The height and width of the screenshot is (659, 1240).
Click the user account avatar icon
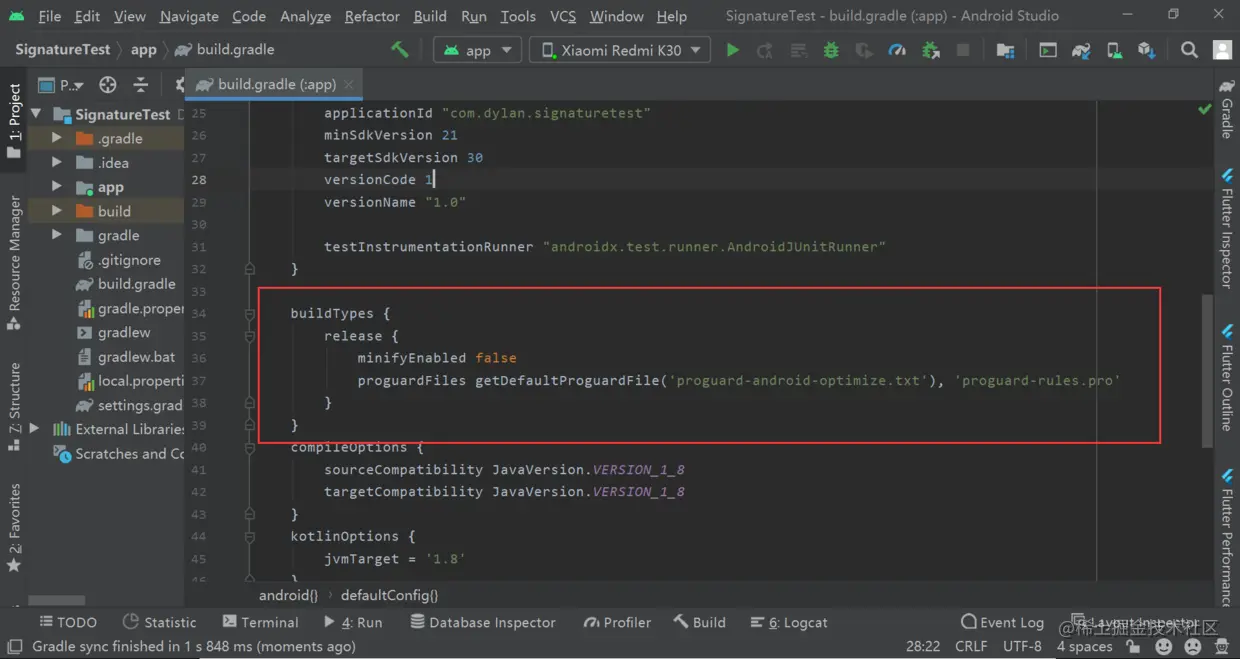1222,50
